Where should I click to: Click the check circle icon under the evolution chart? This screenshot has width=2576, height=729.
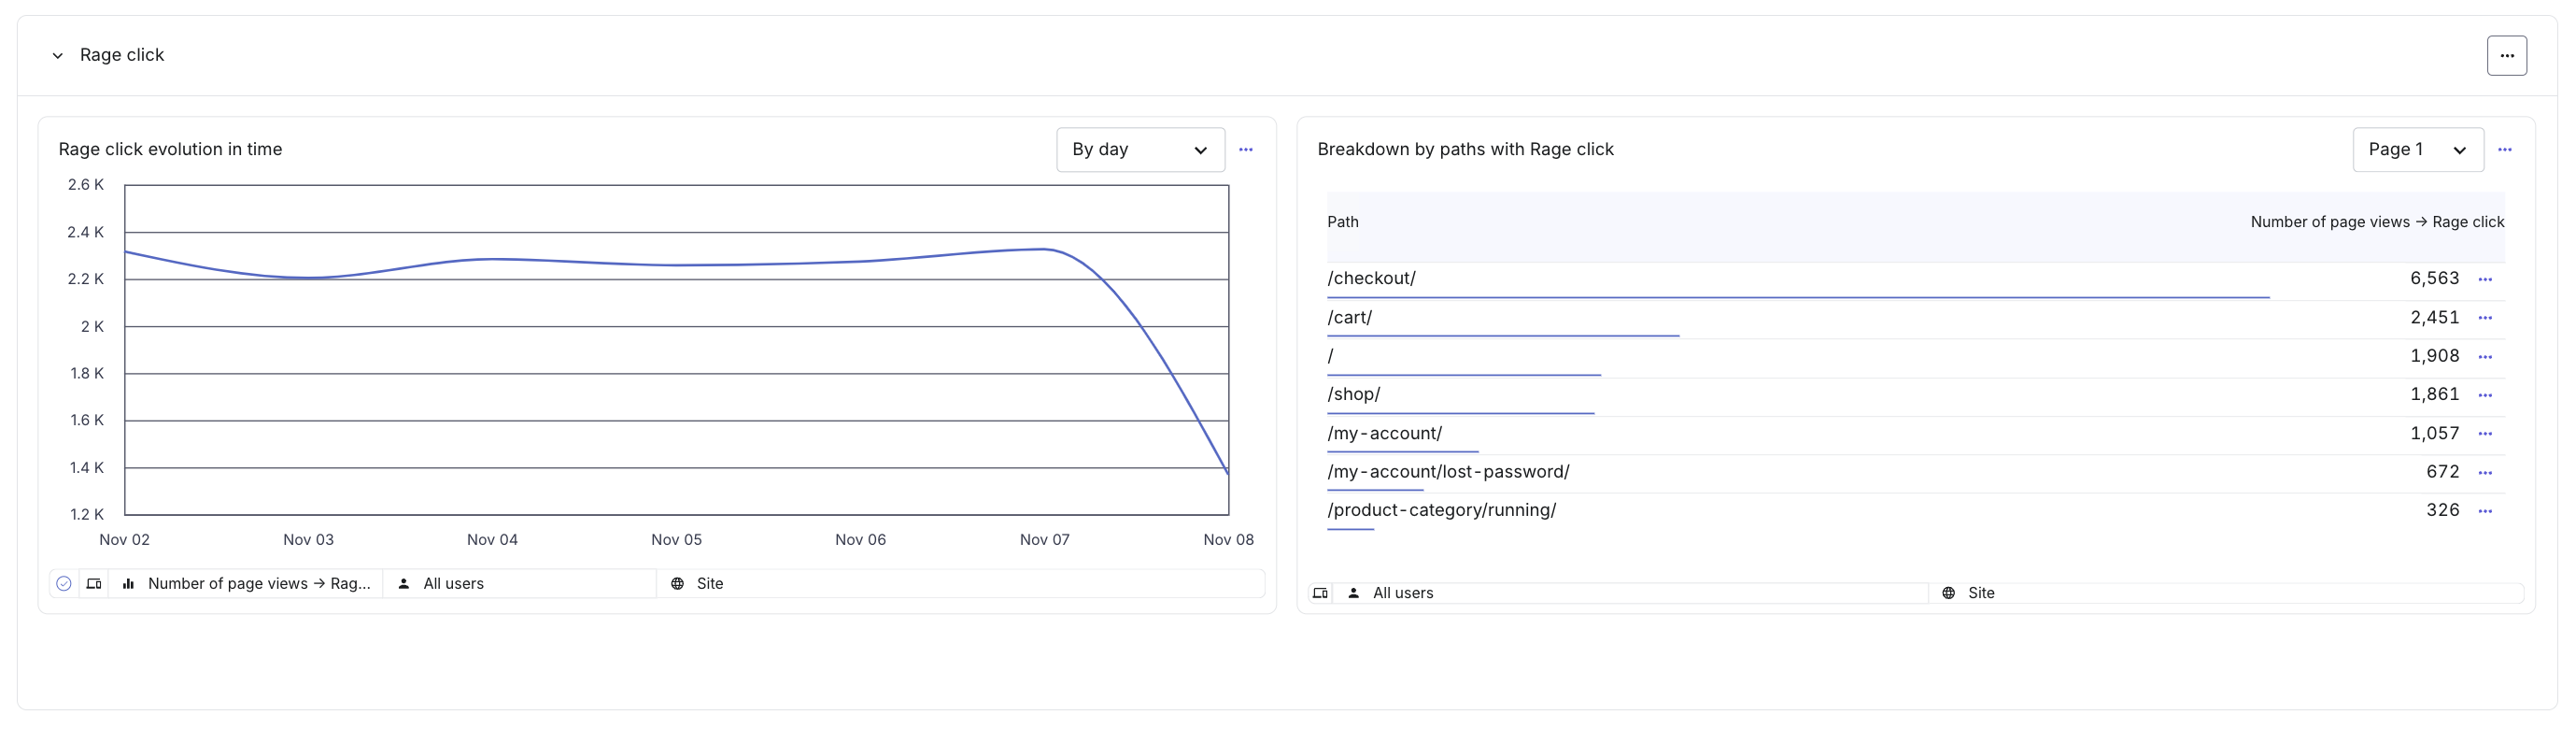coord(64,583)
